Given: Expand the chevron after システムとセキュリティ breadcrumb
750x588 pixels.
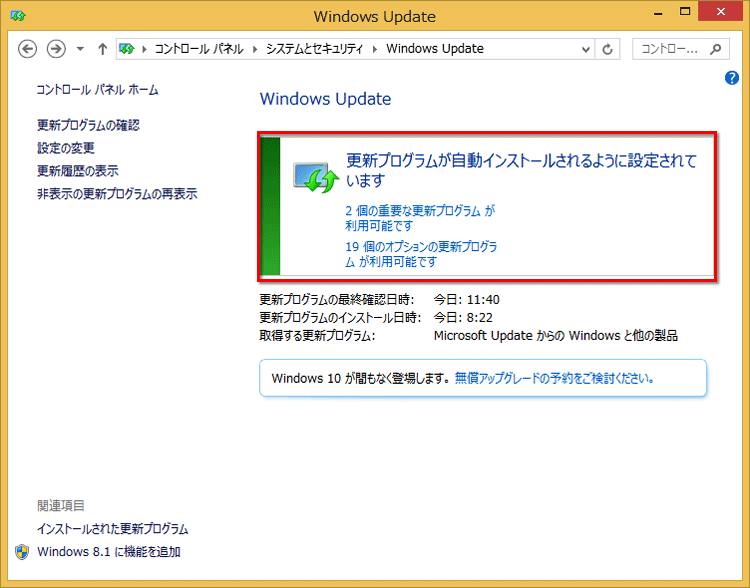Looking at the screenshot, I should (x=377, y=49).
